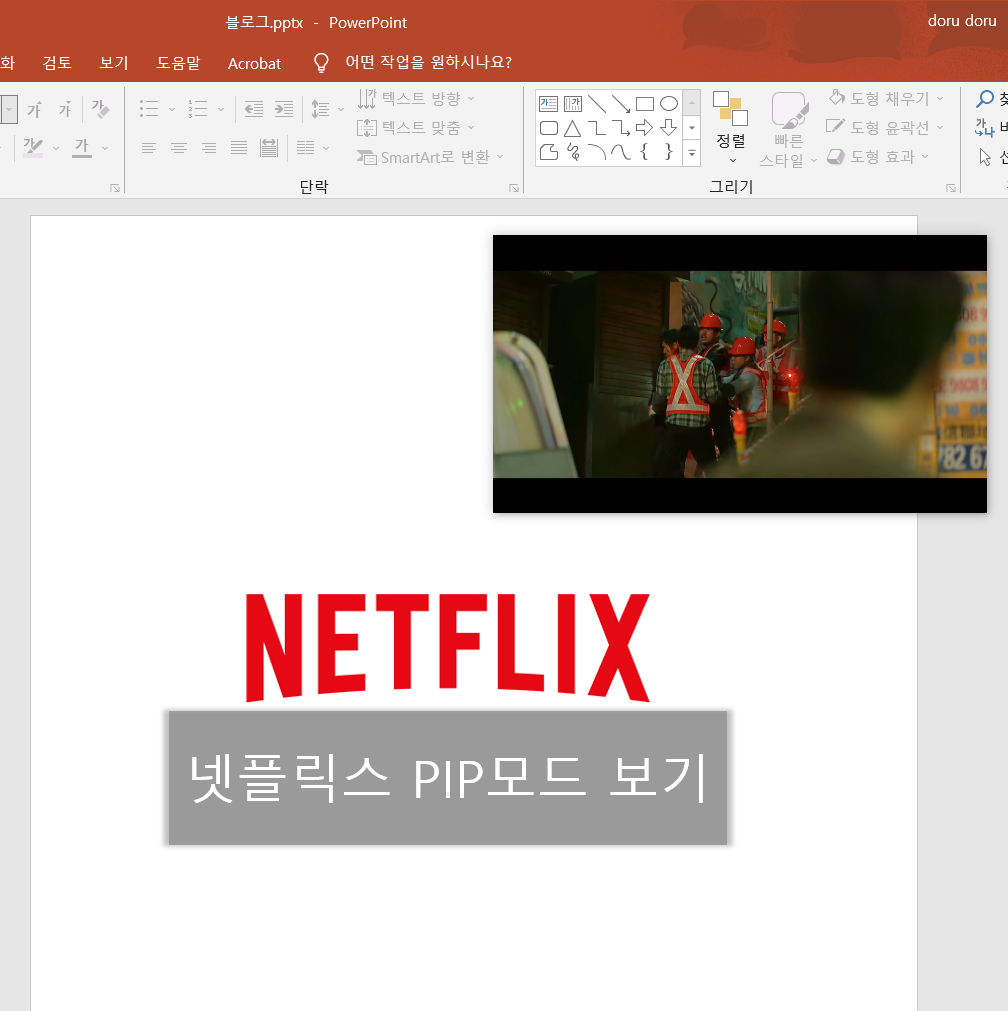The image size is (1008, 1011).
Task: Open the text direction menu
Action: pos(417,99)
